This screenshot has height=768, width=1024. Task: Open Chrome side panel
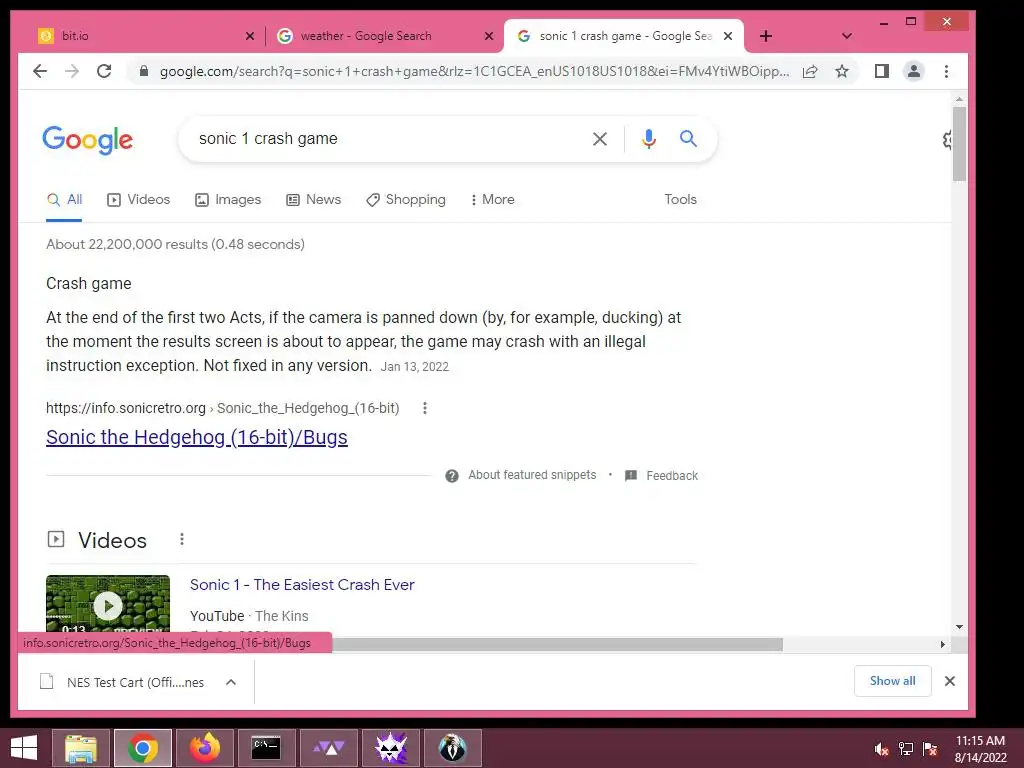click(x=882, y=71)
